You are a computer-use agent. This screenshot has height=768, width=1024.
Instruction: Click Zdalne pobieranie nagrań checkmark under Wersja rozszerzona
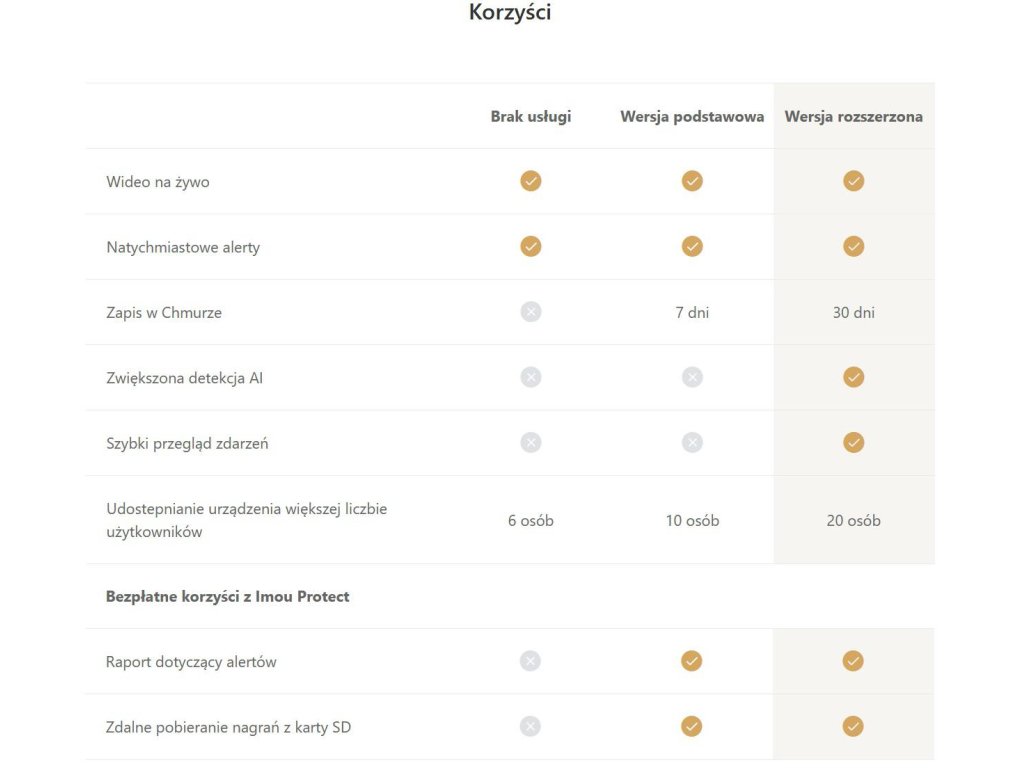853,726
